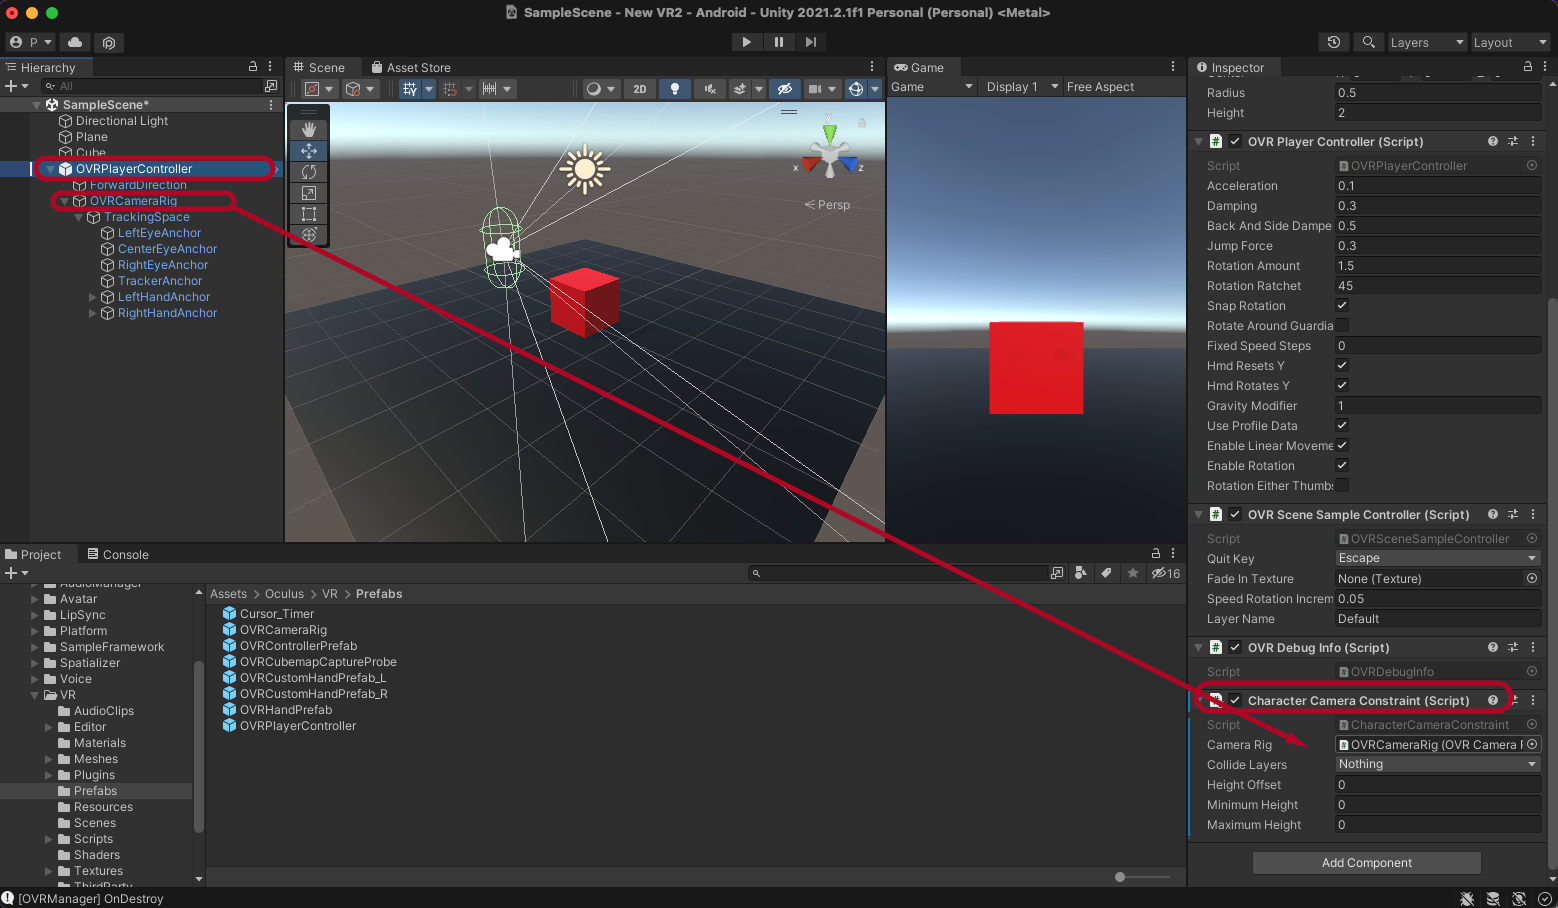Pick Camera Rig object selector circle
This screenshot has width=1558, height=908.
(1532, 744)
